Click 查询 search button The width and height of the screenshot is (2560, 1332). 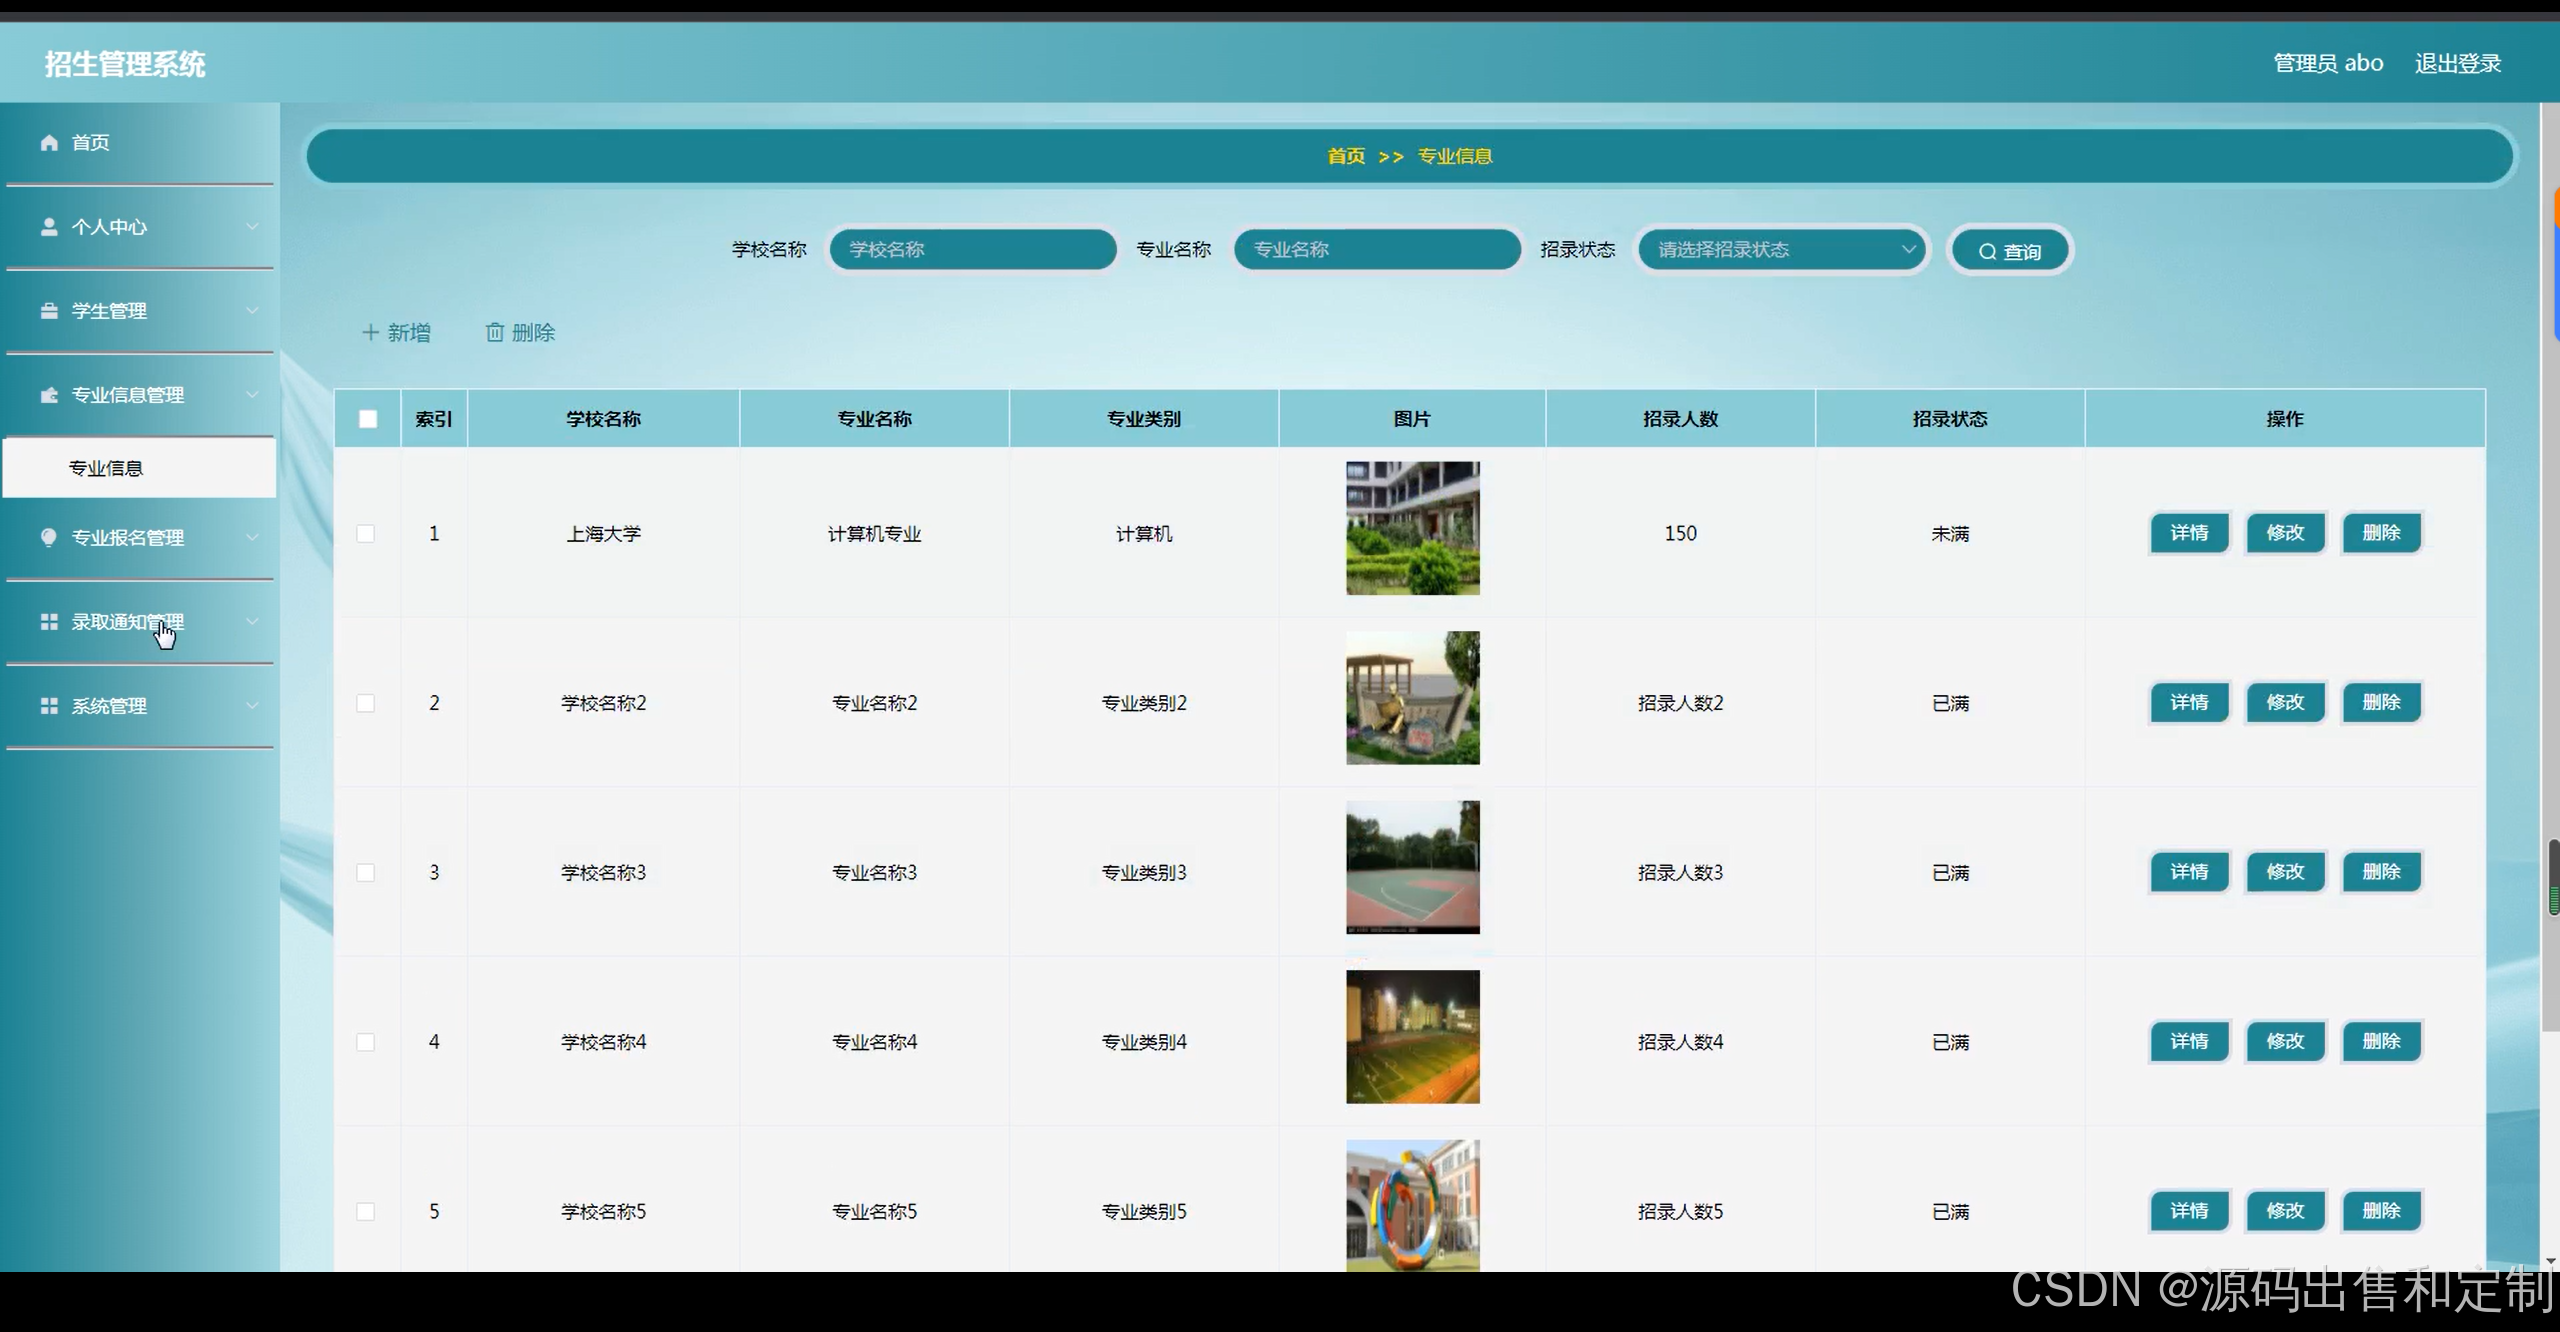(x=2010, y=251)
